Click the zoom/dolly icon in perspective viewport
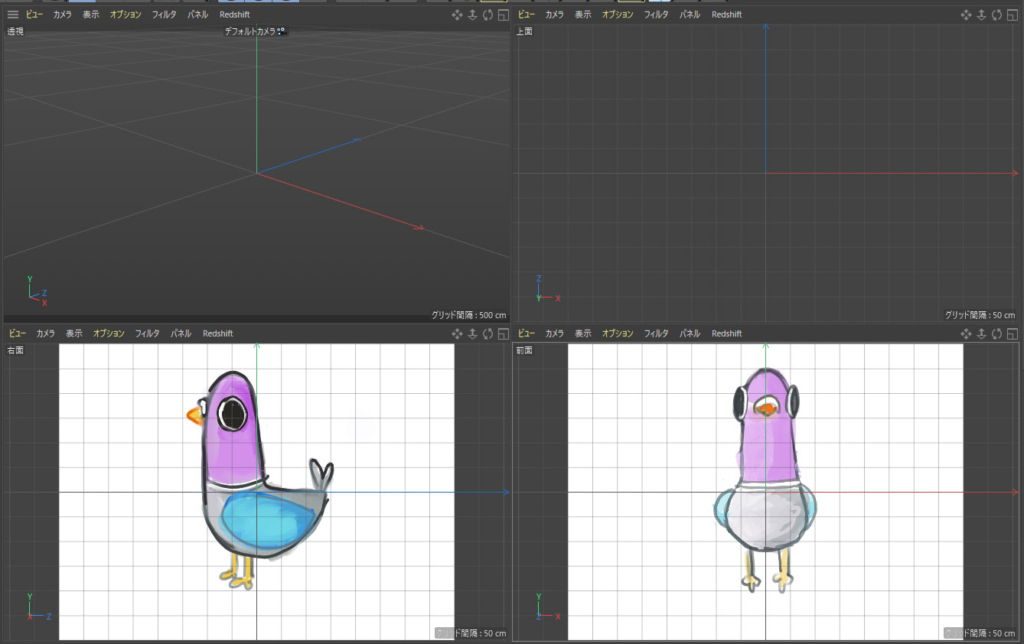The image size is (1024, 644). (x=473, y=15)
